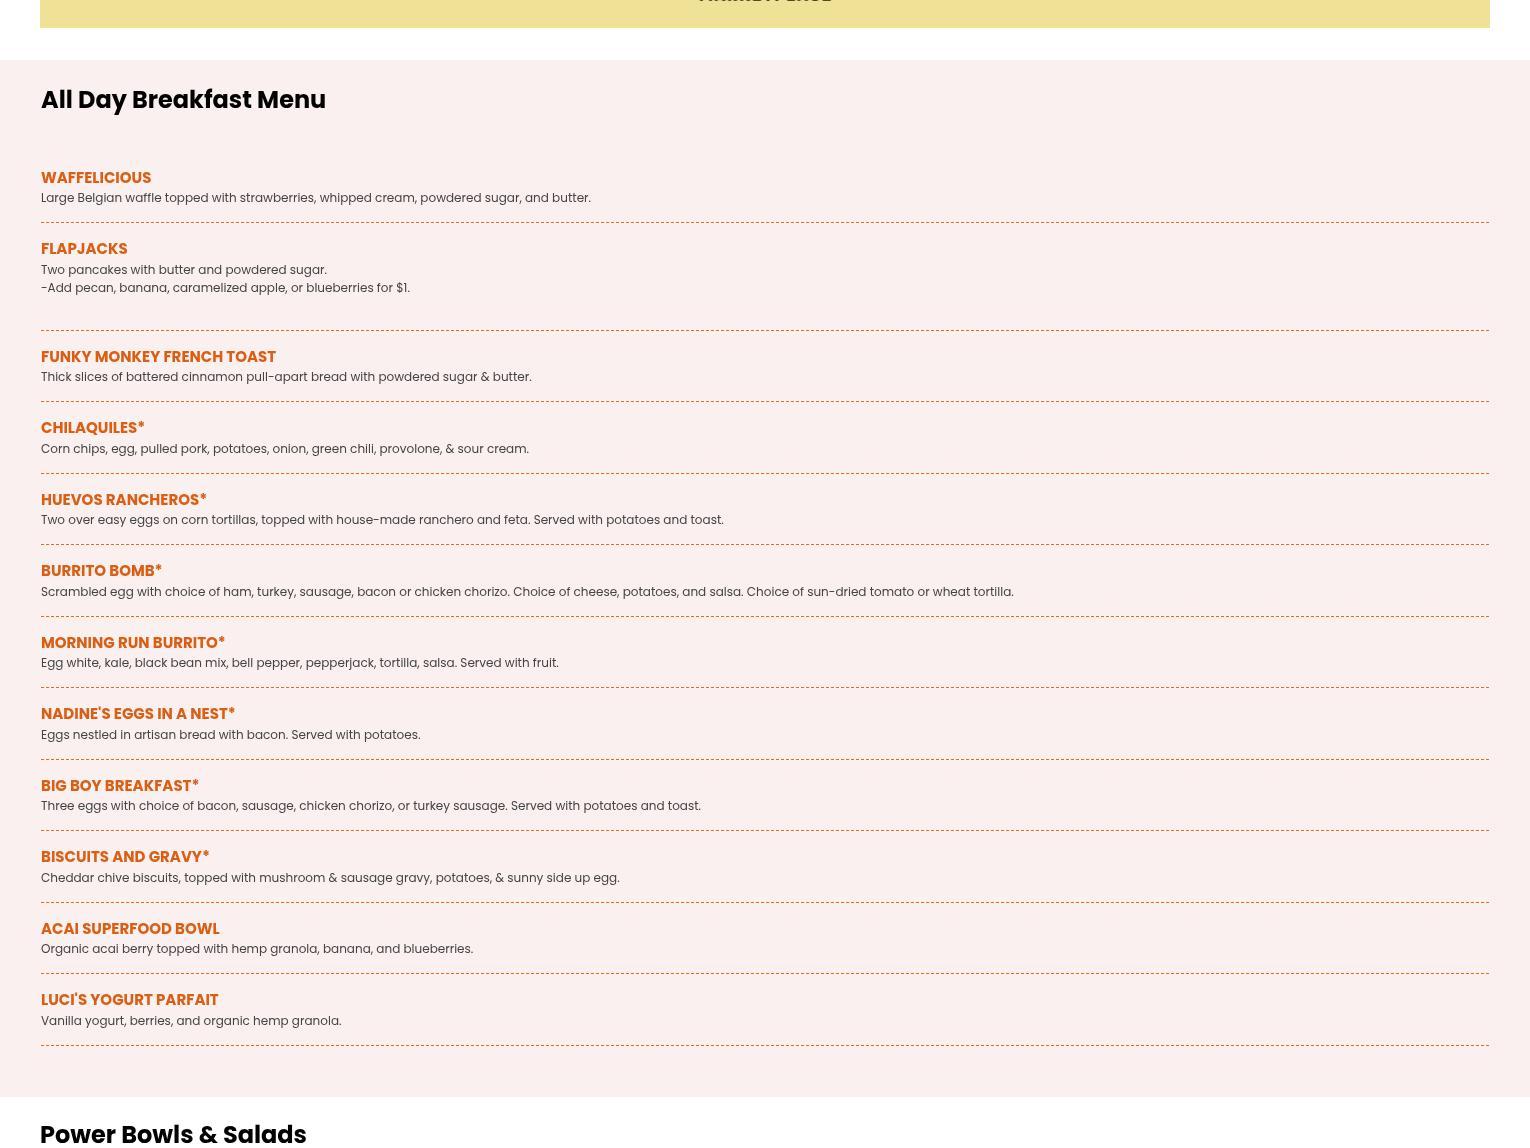Click the "Corn chips, egg, pulled pork" description
Screen dimensions: 1530x1148
[x=285, y=449]
